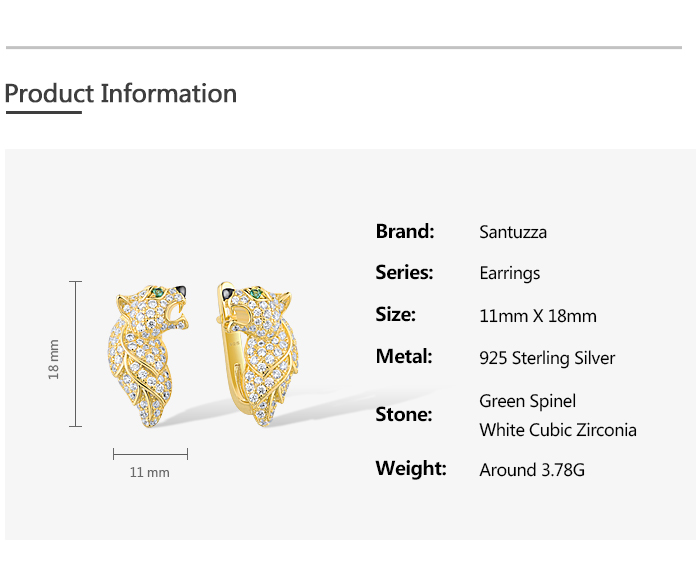Click the Earrings series value
This screenshot has height=588, width=700.
510,274
